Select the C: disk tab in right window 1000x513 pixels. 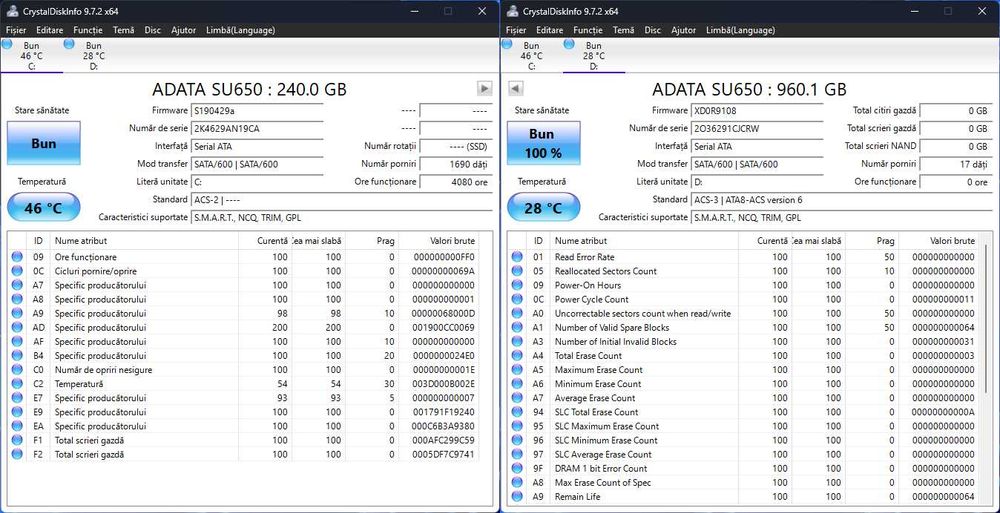pyautogui.click(x=531, y=56)
